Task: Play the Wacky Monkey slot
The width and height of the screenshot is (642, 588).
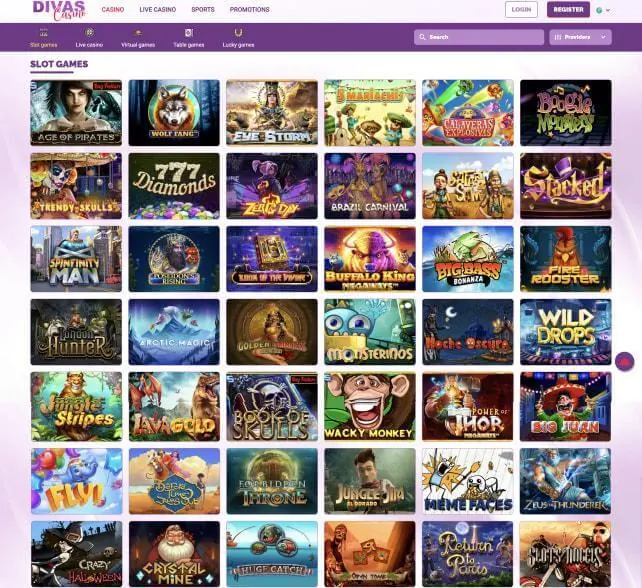Action: (x=370, y=406)
